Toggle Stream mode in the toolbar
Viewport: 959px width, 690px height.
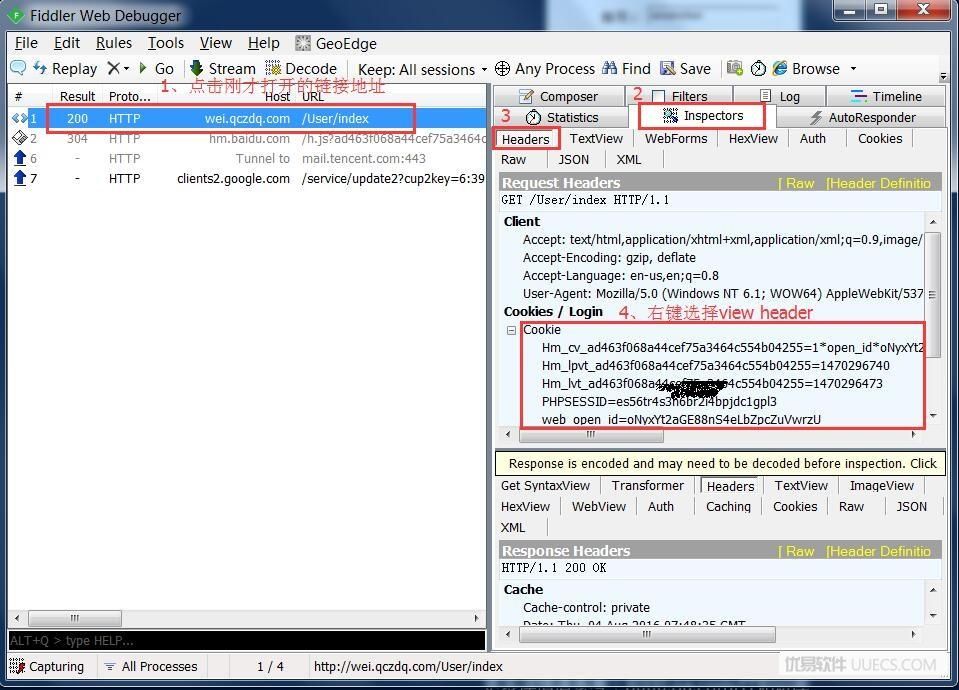point(223,69)
